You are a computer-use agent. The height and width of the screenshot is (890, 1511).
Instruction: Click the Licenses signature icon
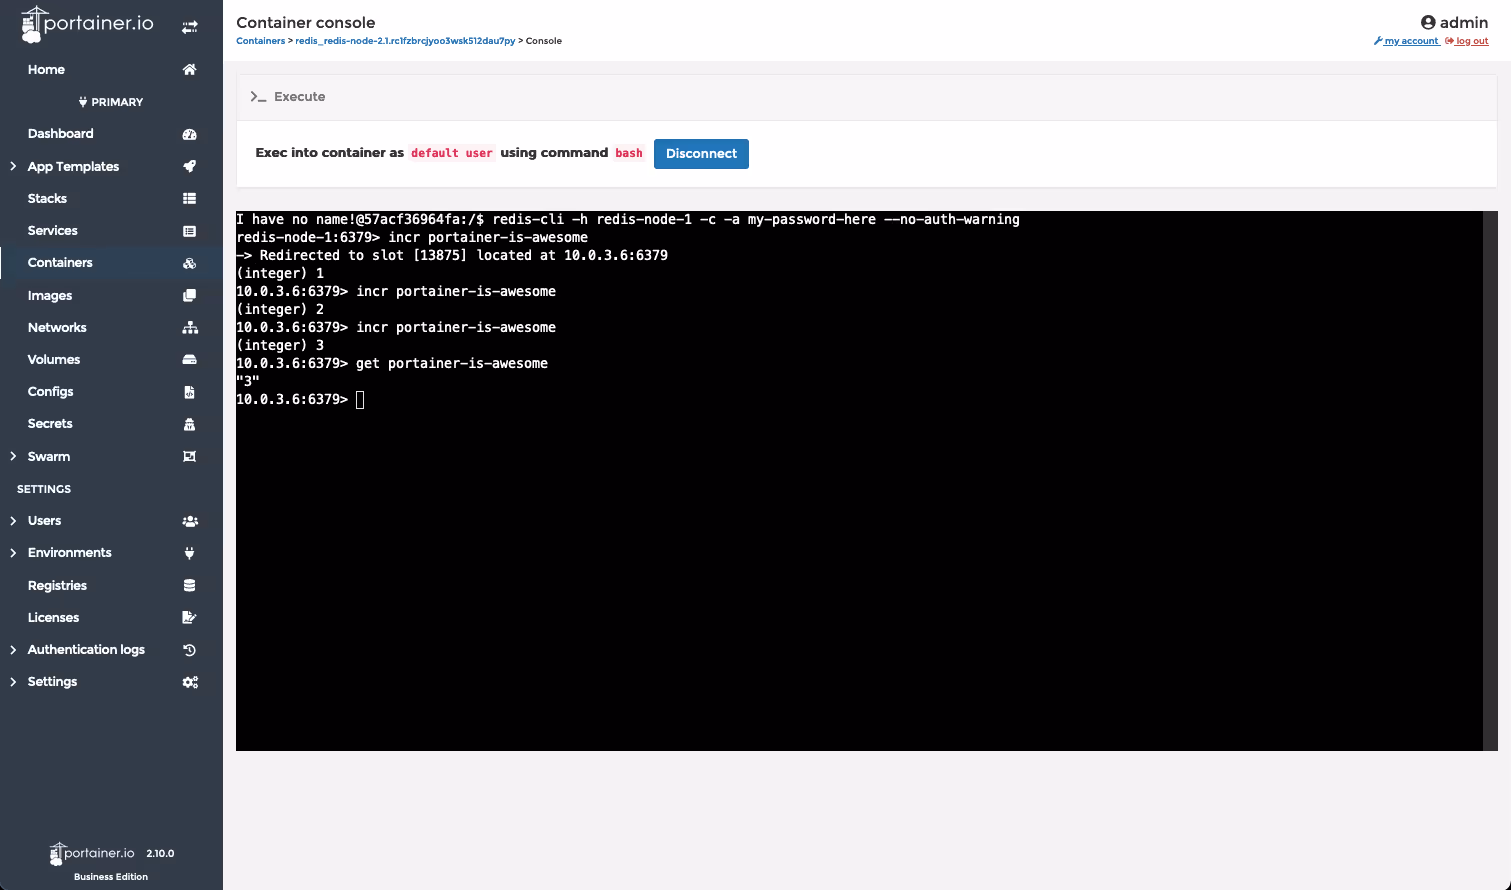point(189,618)
